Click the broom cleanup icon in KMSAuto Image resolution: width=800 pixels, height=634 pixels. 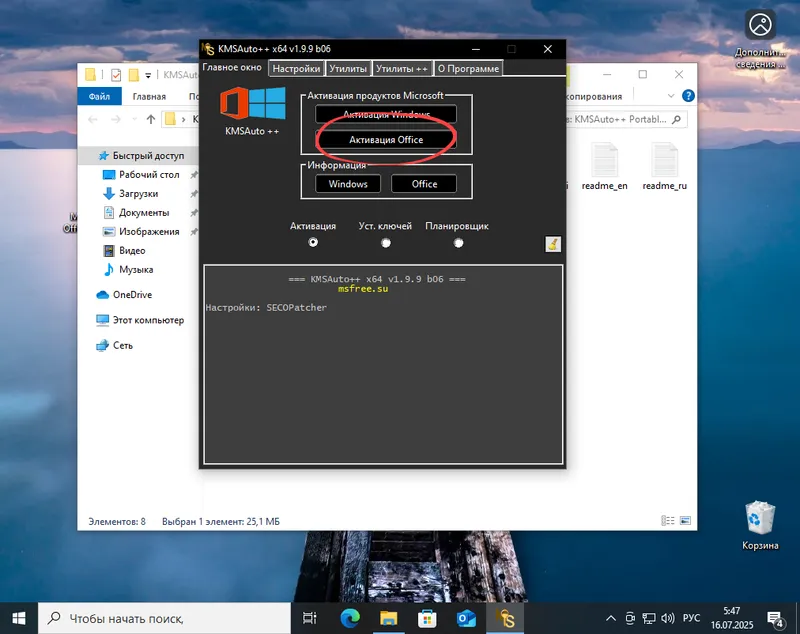click(553, 243)
